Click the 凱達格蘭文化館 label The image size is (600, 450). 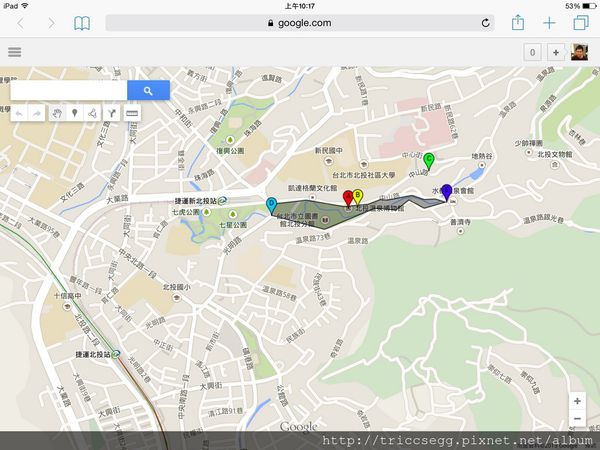coord(313,188)
